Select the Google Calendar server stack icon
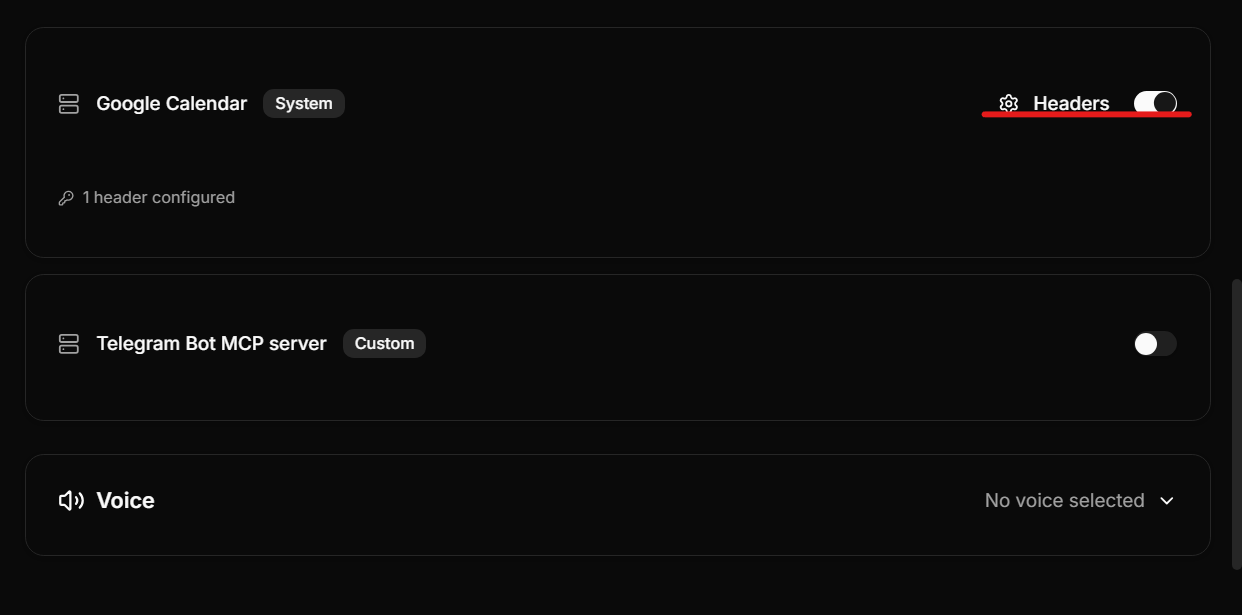 68,103
